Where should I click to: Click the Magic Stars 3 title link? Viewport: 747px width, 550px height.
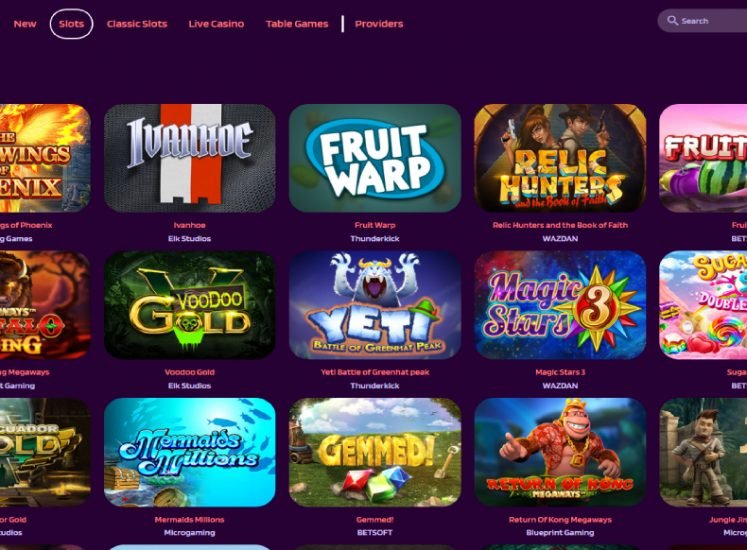pos(560,372)
